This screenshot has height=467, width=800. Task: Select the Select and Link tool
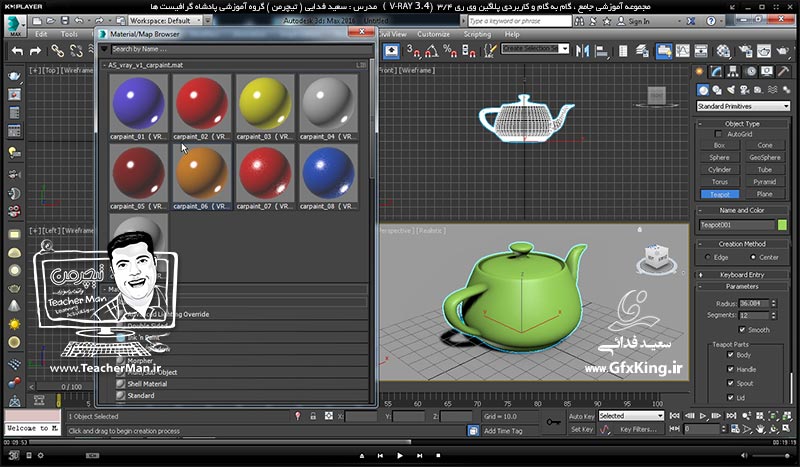coord(57,51)
